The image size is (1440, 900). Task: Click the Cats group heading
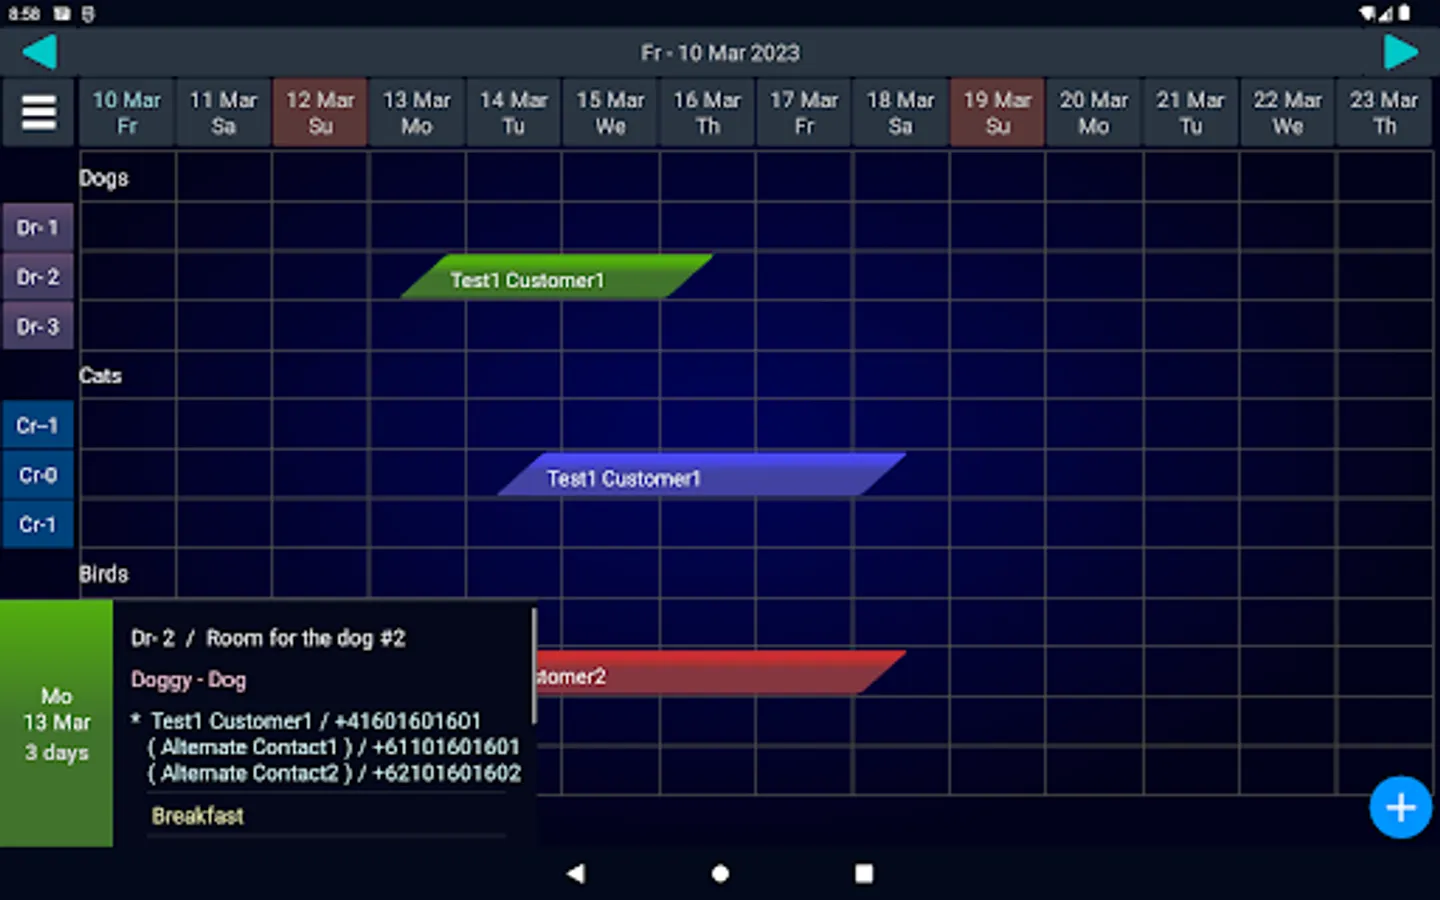(100, 376)
